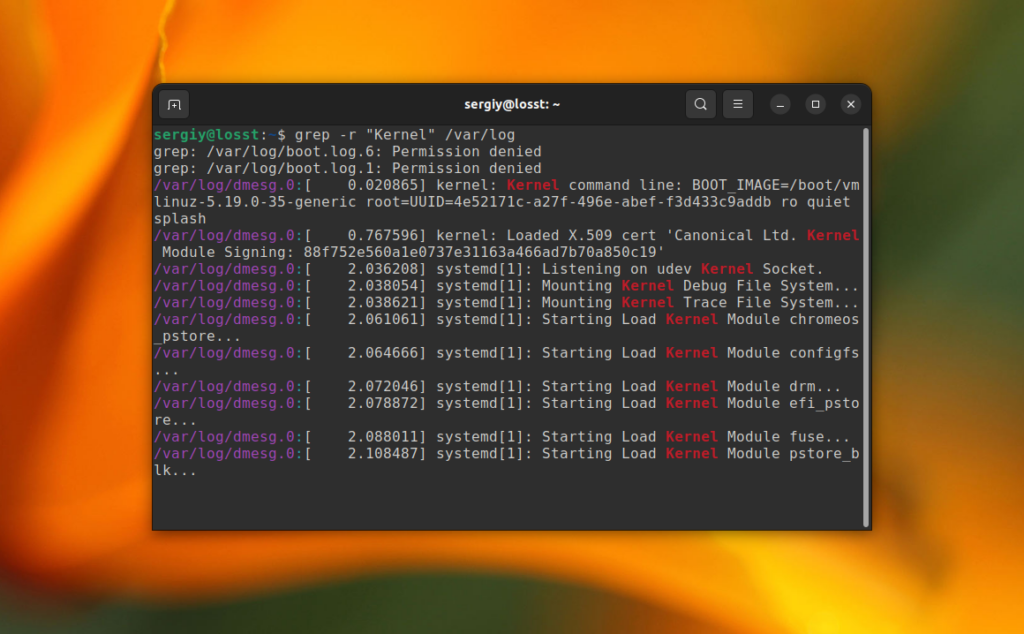Open a new terminal tab
Image resolution: width=1024 pixels, height=634 pixels.
point(175,104)
